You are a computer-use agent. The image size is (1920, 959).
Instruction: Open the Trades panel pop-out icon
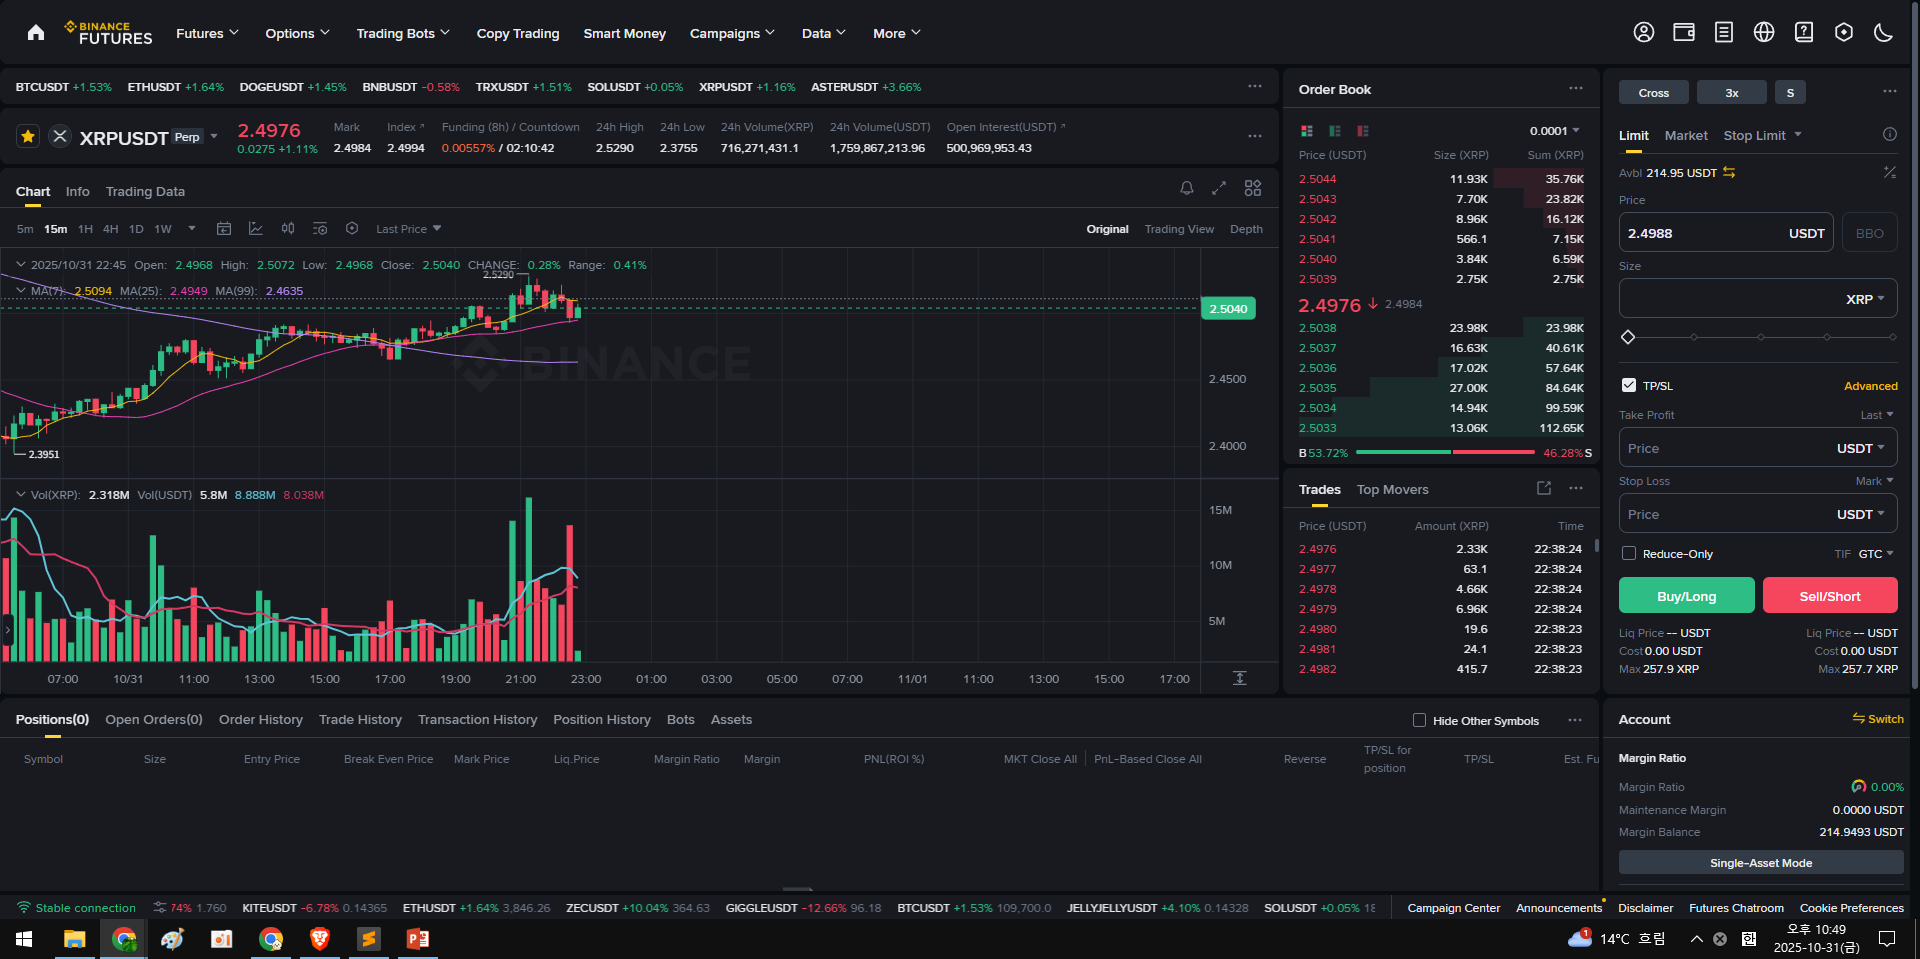tap(1544, 488)
